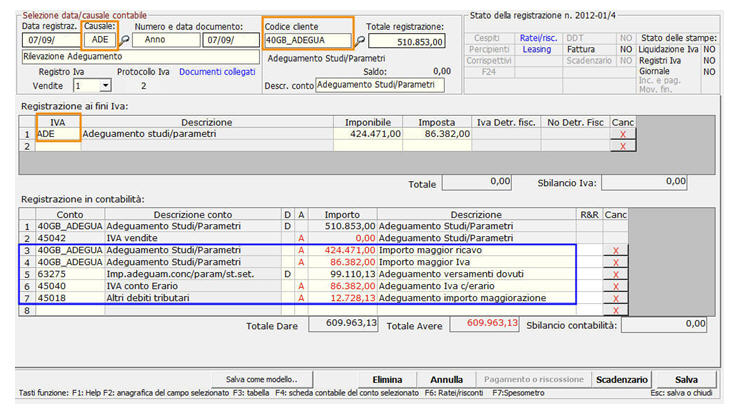Image resolution: width=732 pixels, height=416 pixels.
Task: Click Sbilancio Iva field
Action: (x=644, y=182)
